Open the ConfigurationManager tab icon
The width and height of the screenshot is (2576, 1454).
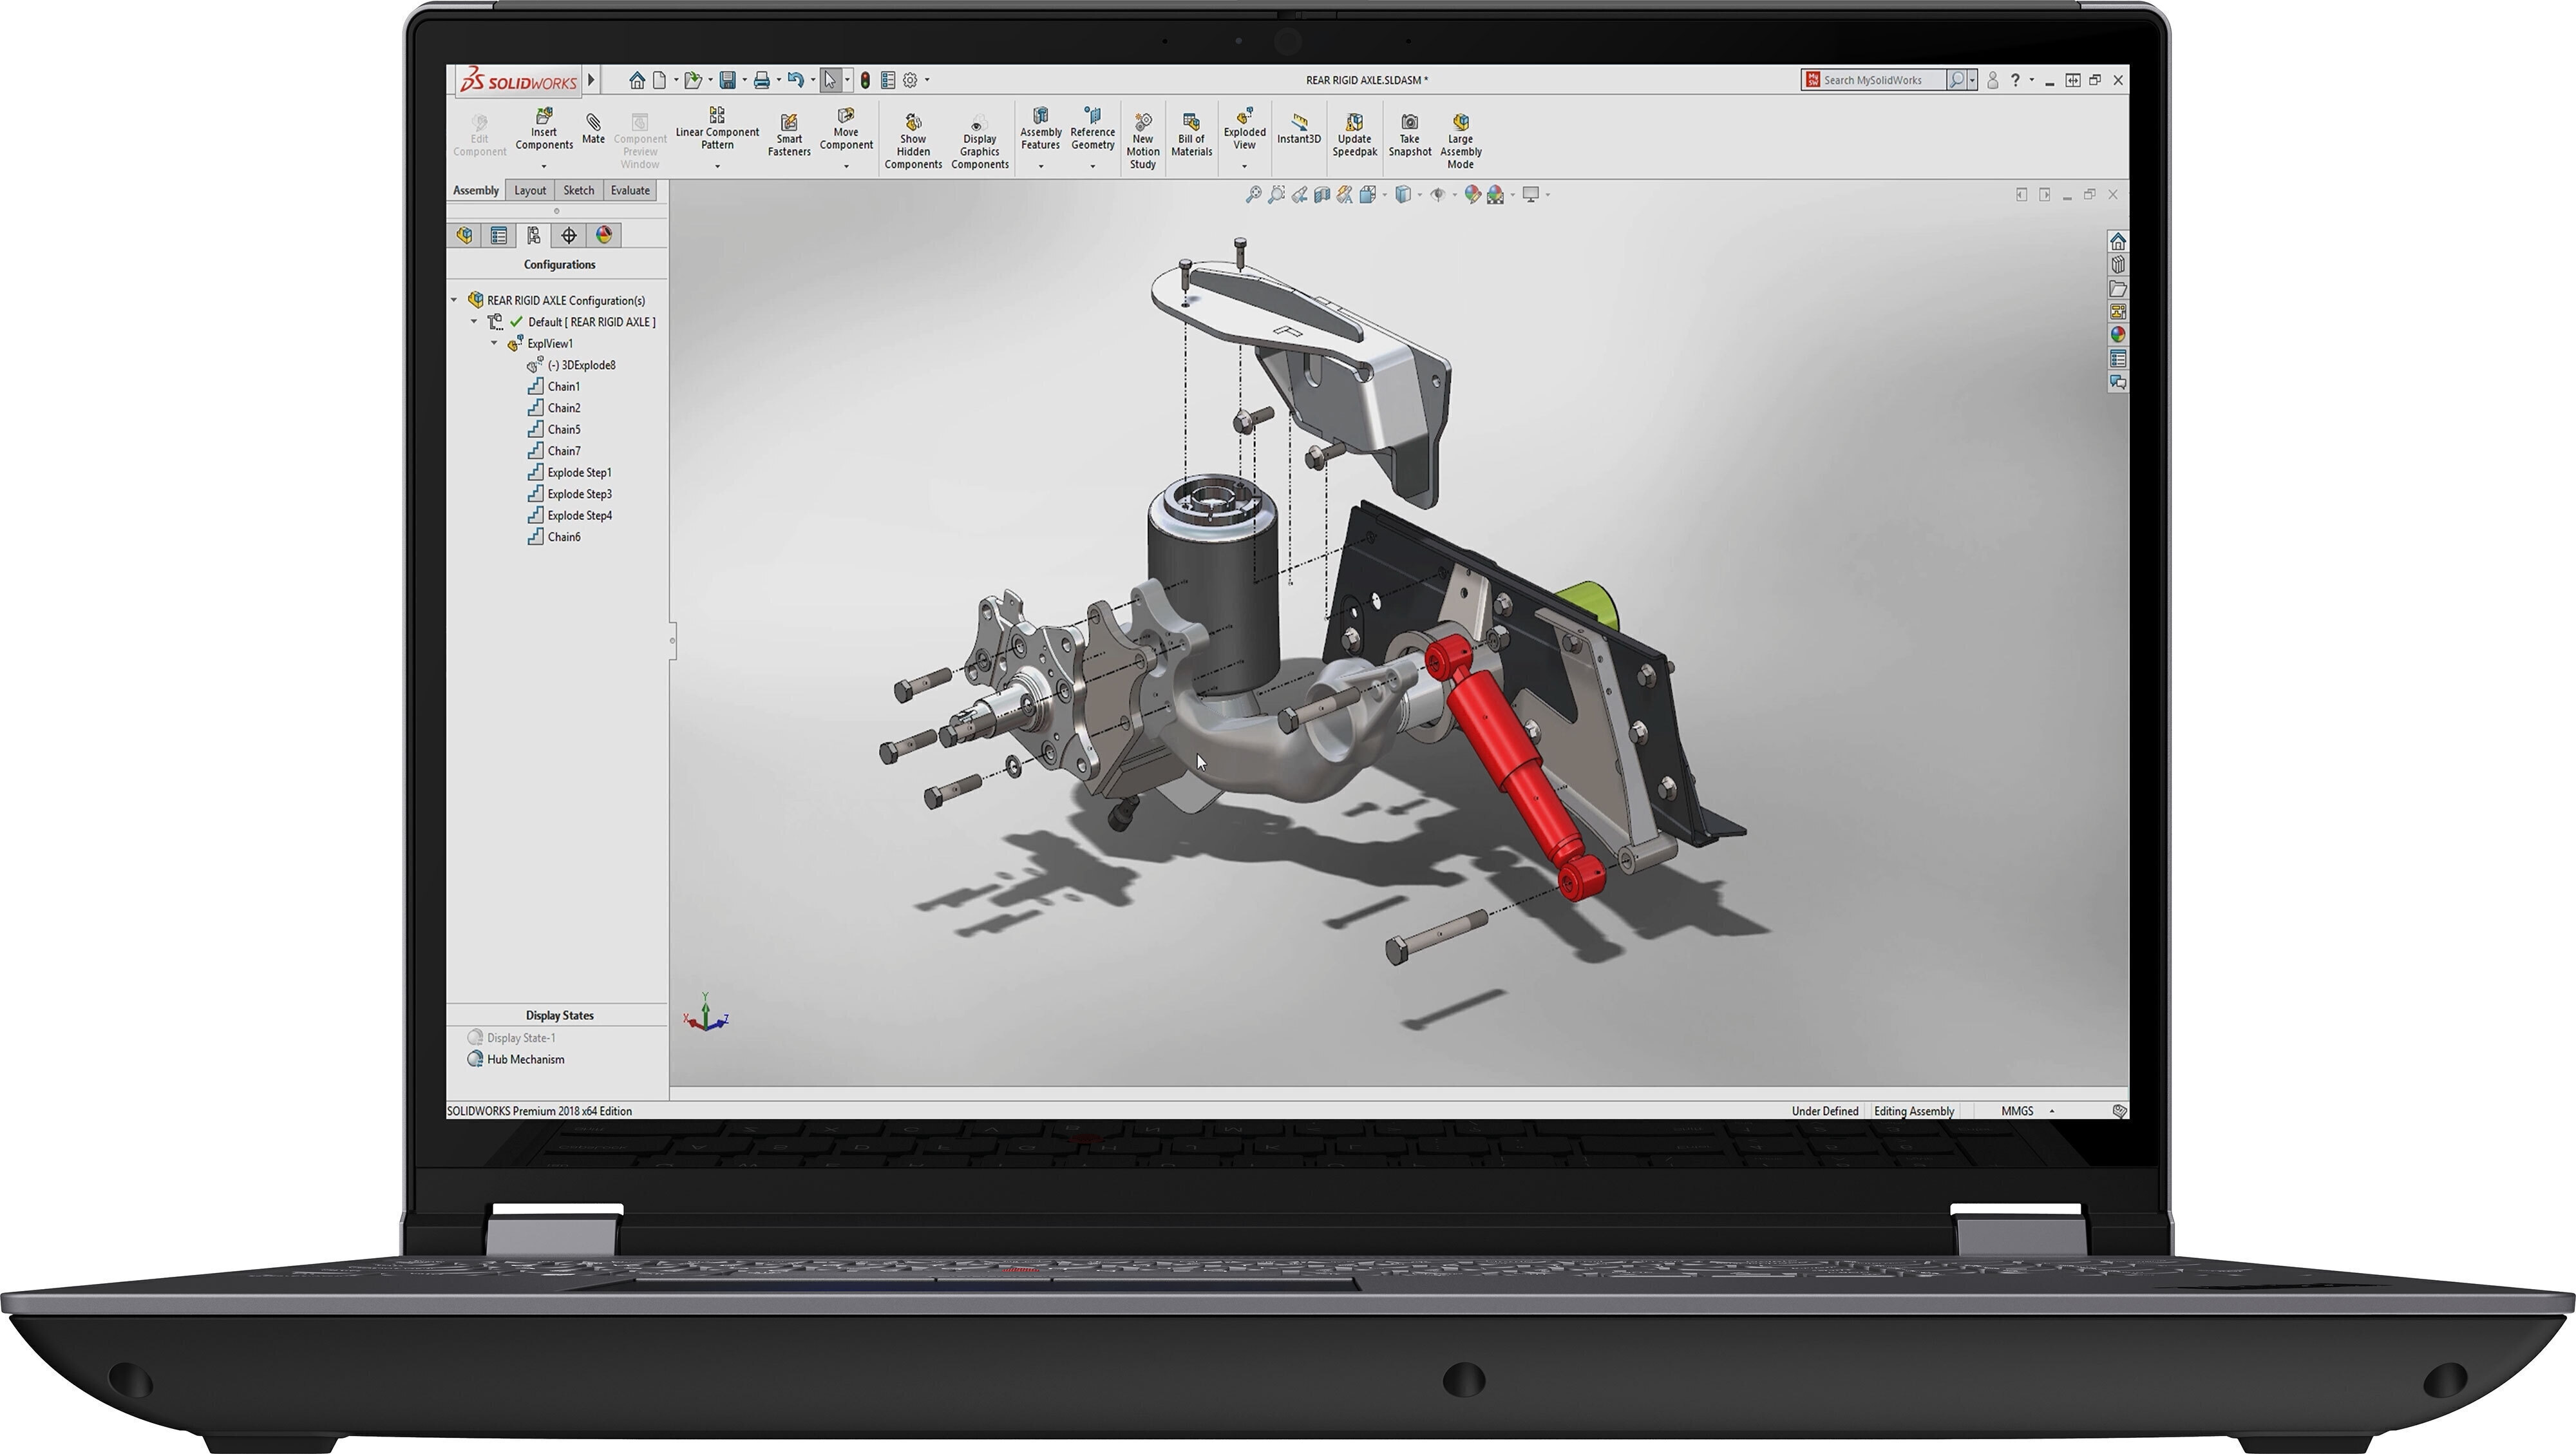point(533,235)
